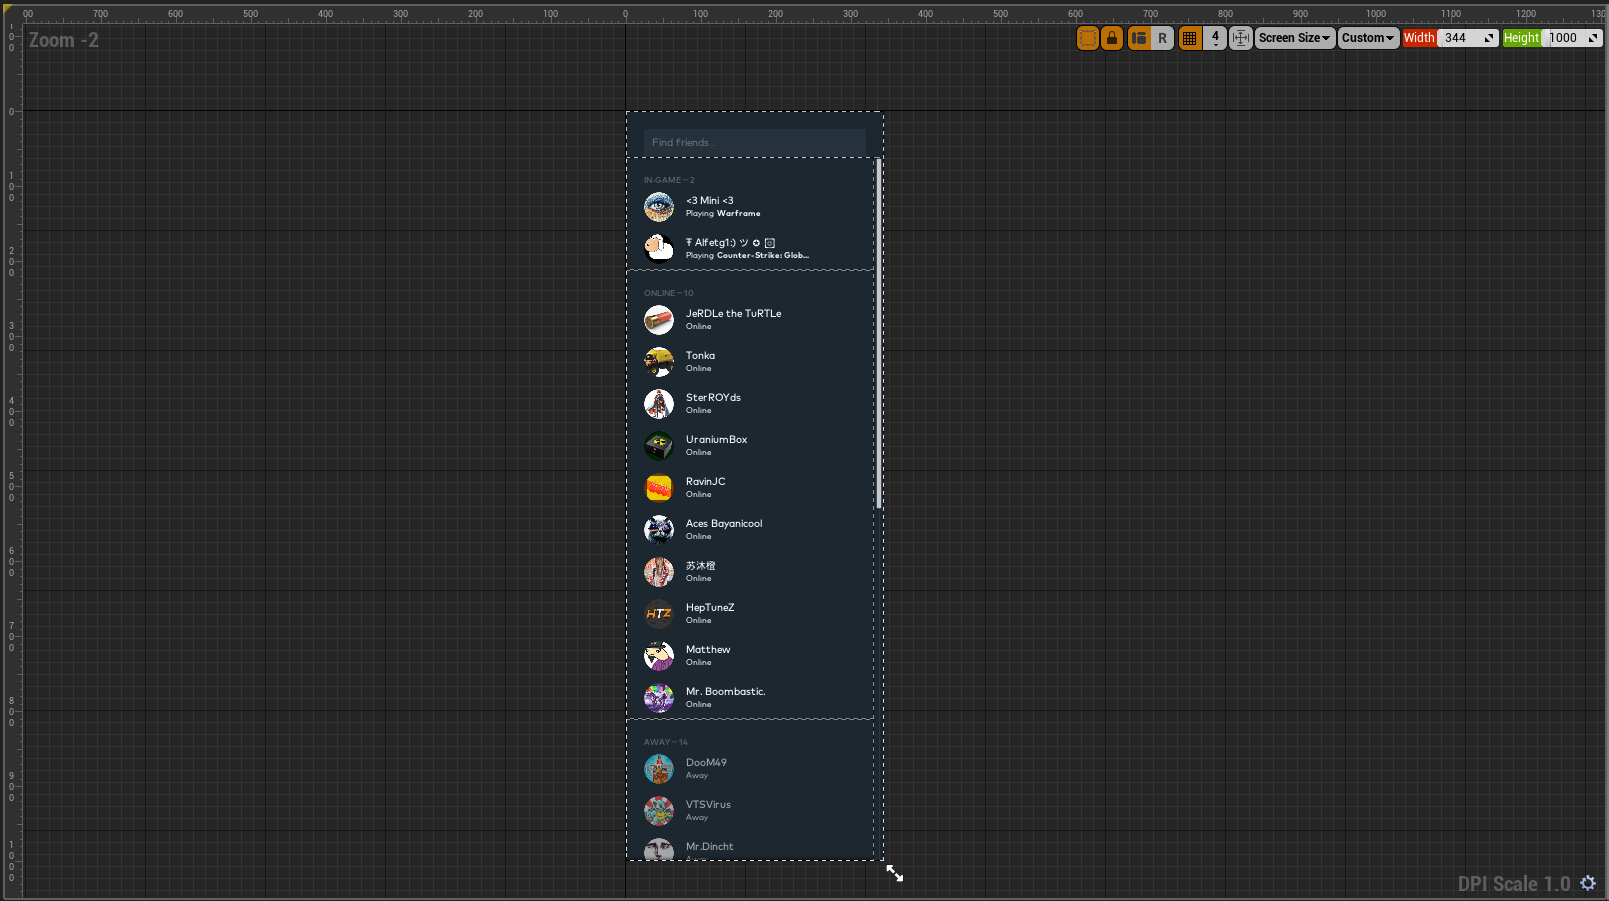Image resolution: width=1609 pixels, height=901 pixels.
Task: Toggle layout flow mode icon
Action: (1138, 38)
